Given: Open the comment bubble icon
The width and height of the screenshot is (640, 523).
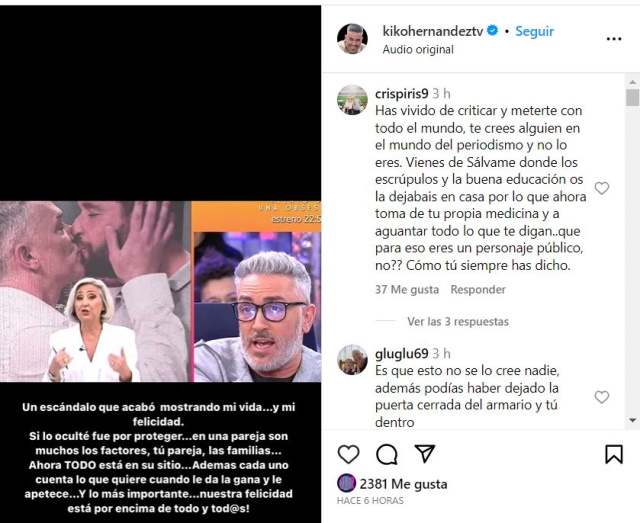Looking at the screenshot, I should tap(387, 454).
